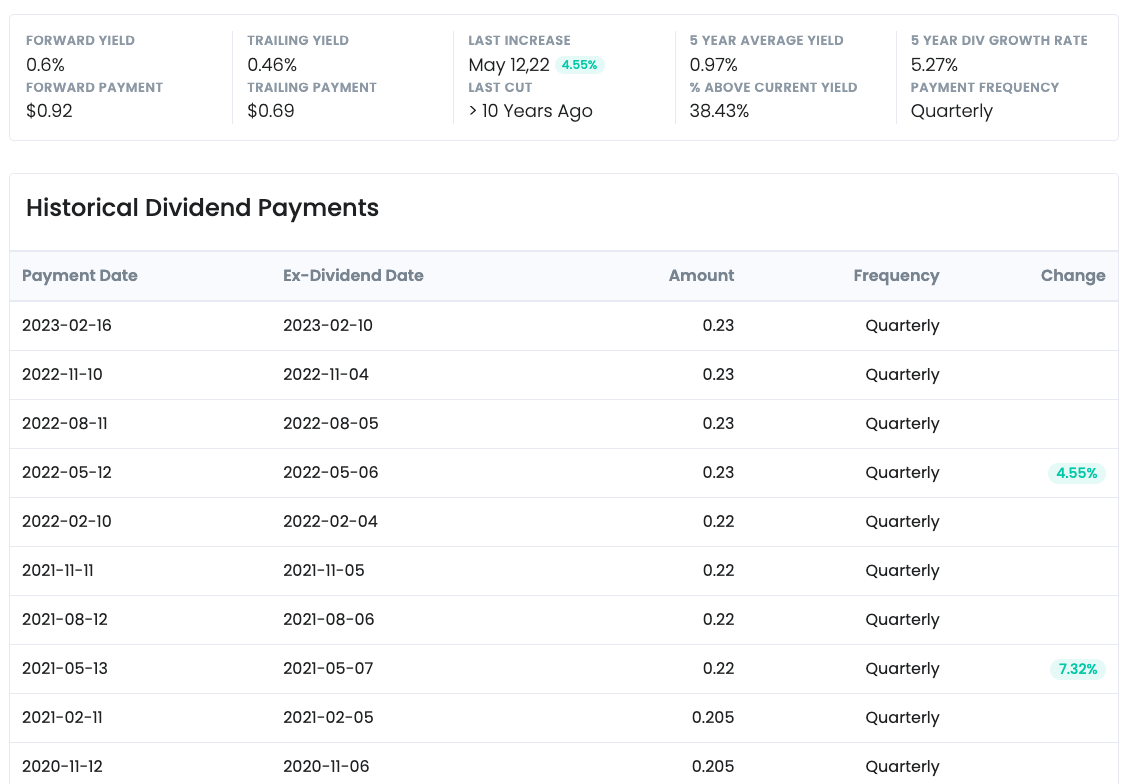Click the Amount column header

701,276
